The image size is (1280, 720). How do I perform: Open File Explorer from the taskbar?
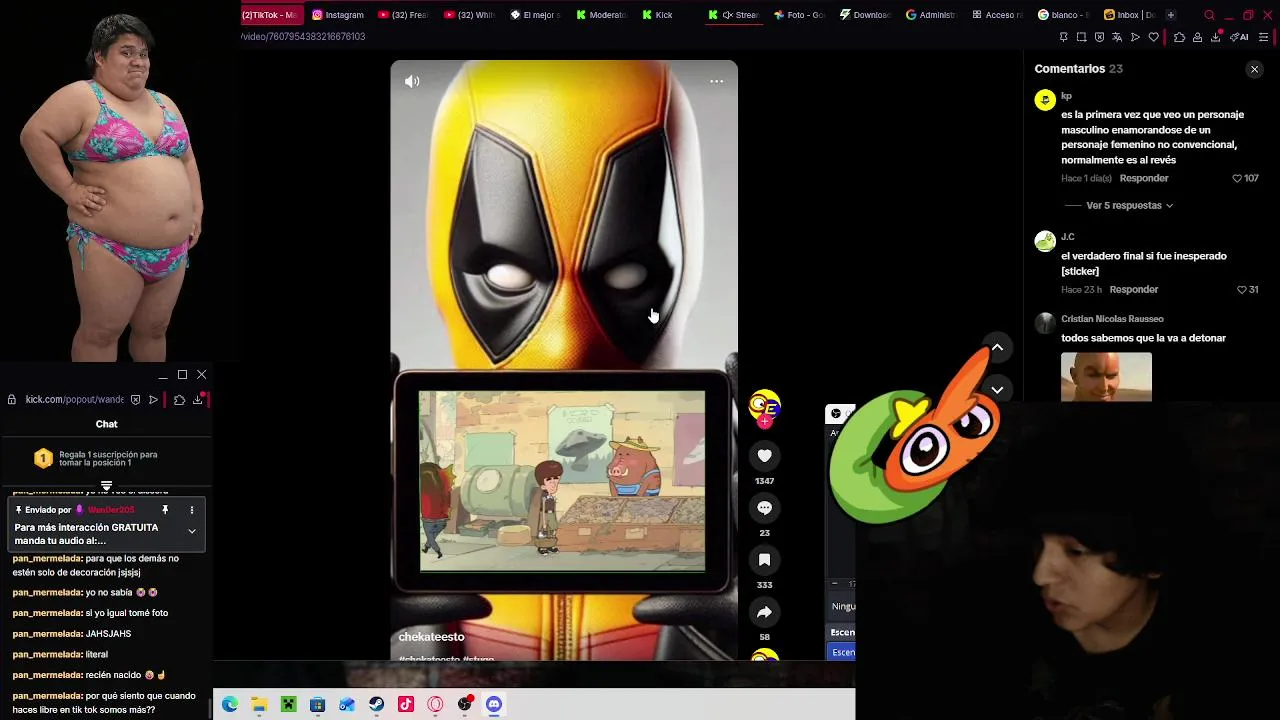pos(259,704)
